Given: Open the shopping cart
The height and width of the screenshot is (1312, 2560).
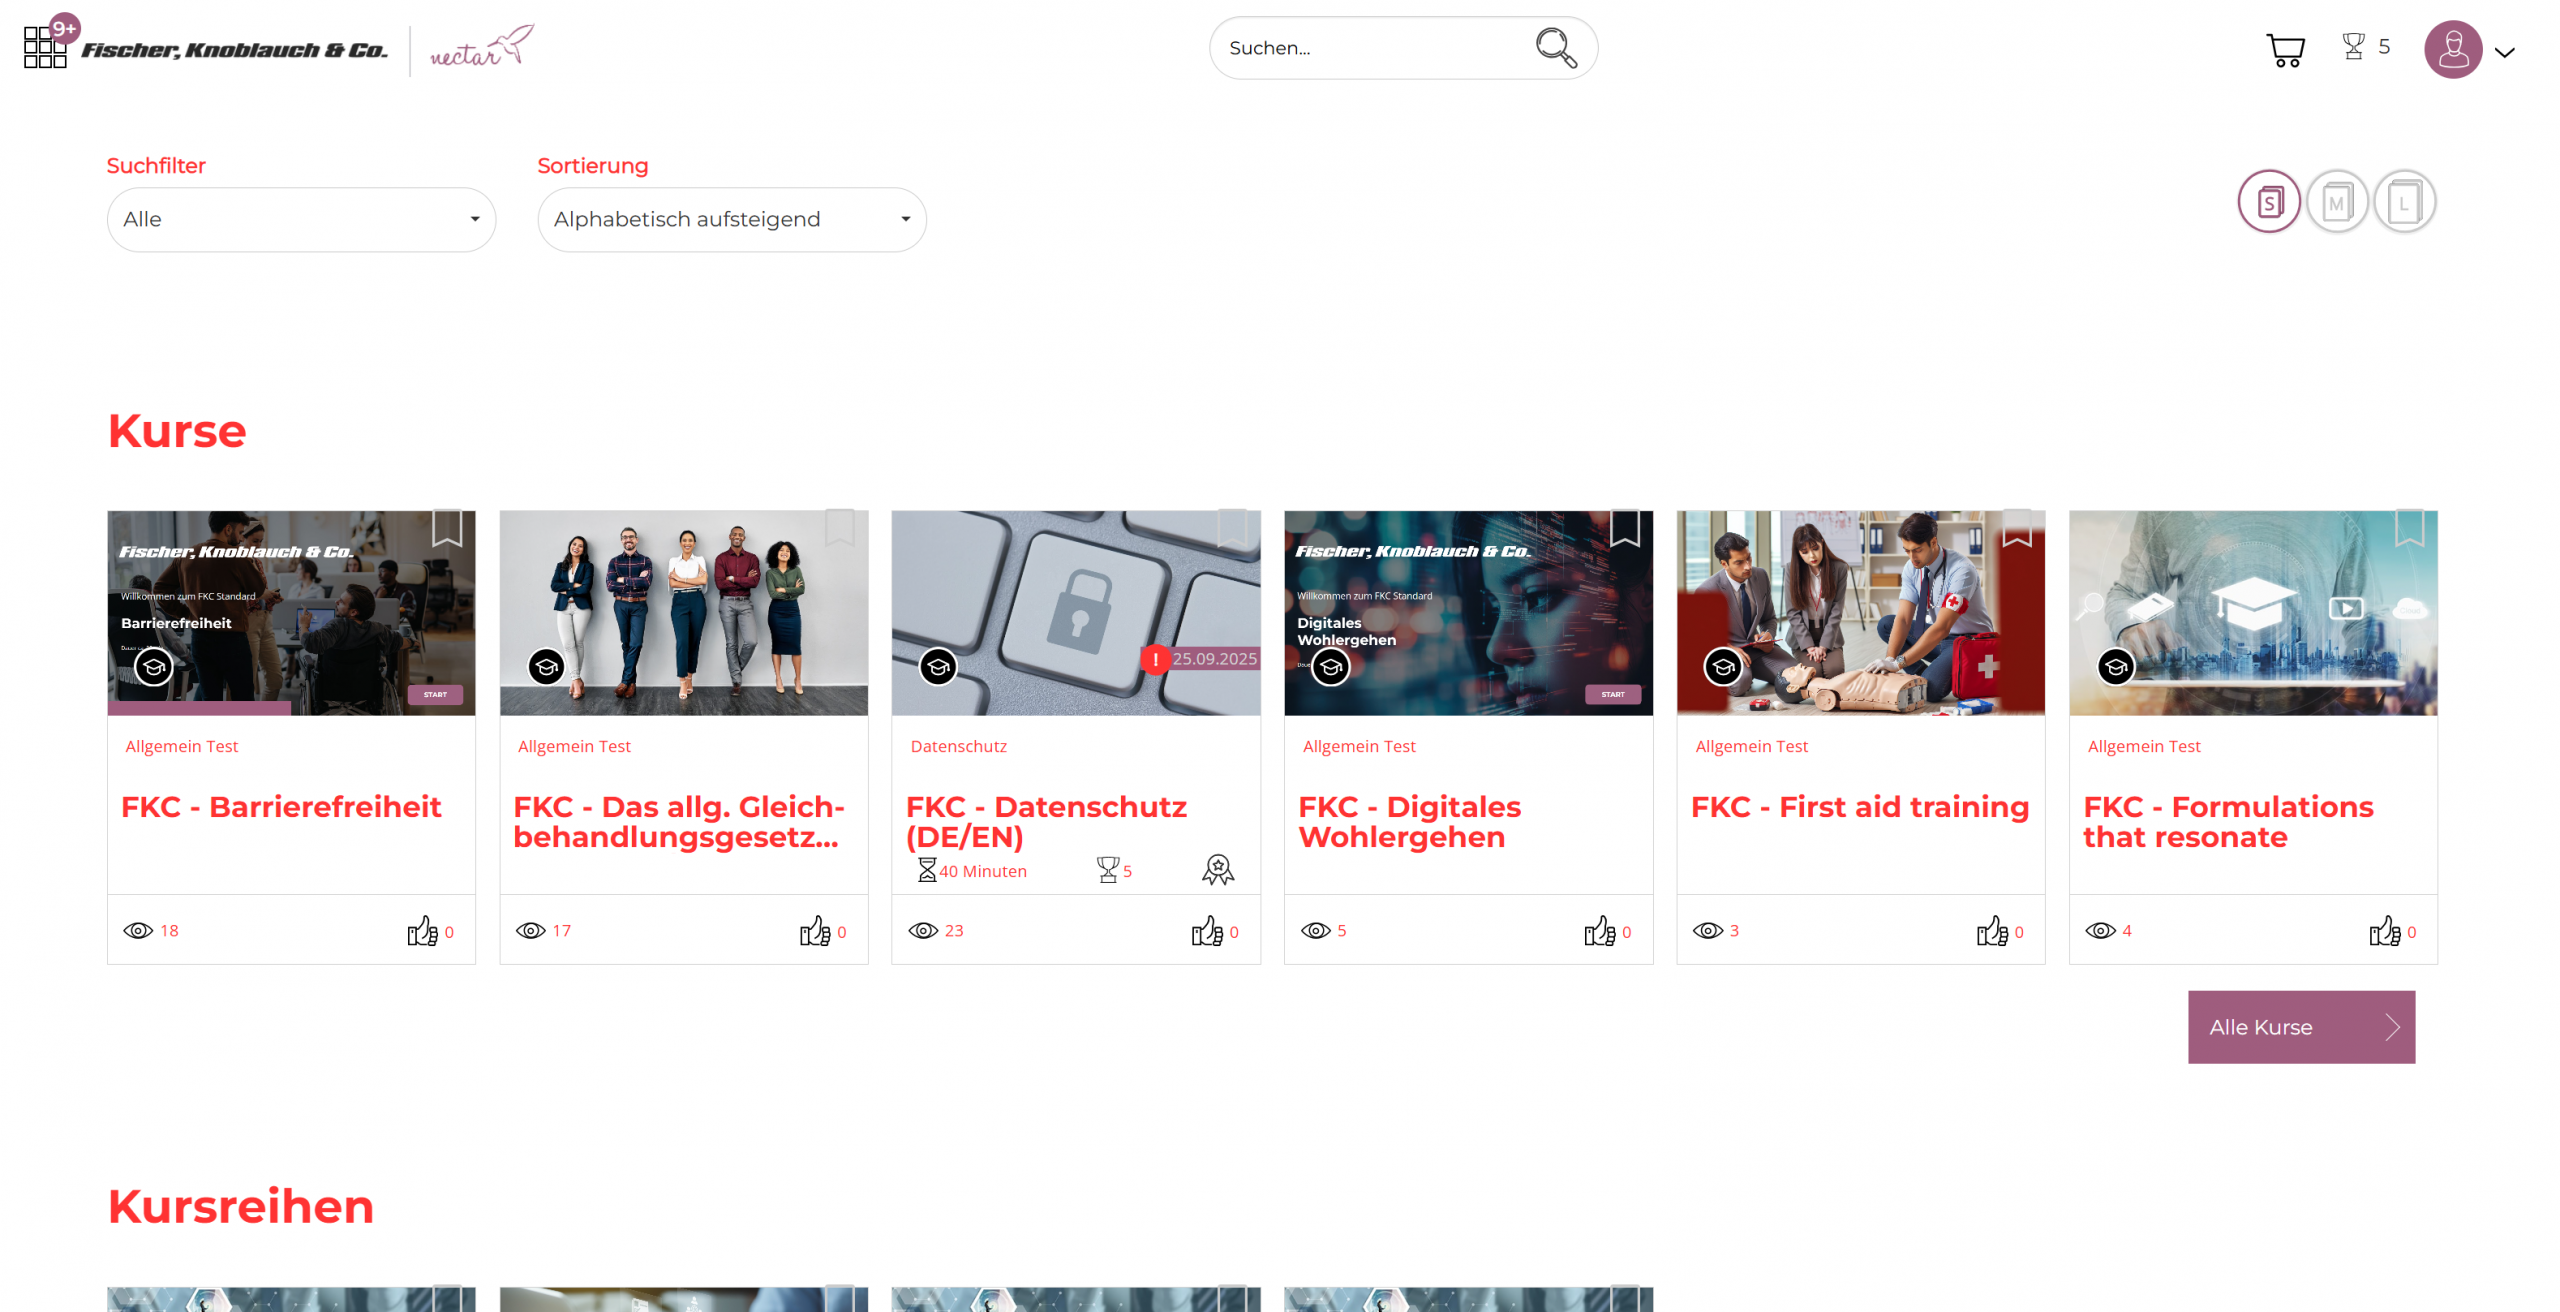Looking at the screenshot, I should (2284, 49).
